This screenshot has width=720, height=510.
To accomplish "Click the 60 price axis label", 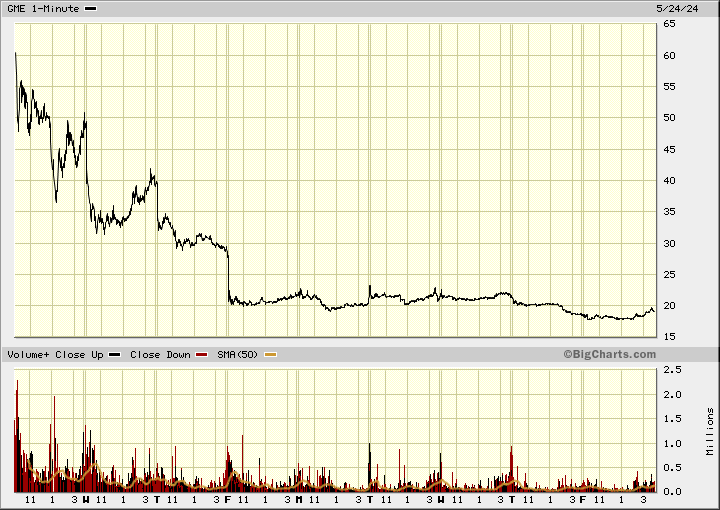I will pos(669,56).
